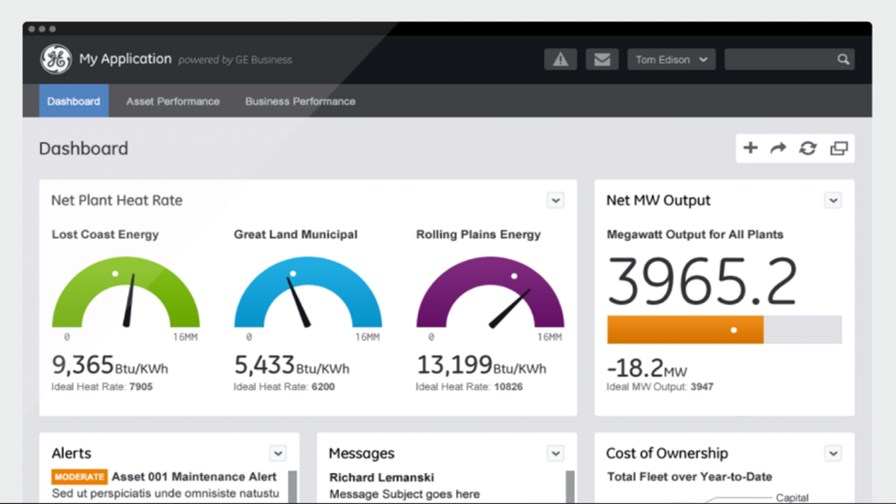This screenshot has height=504, width=896.
Task: Click the 9,365 Btu/KWh value
Action: pos(110,365)
